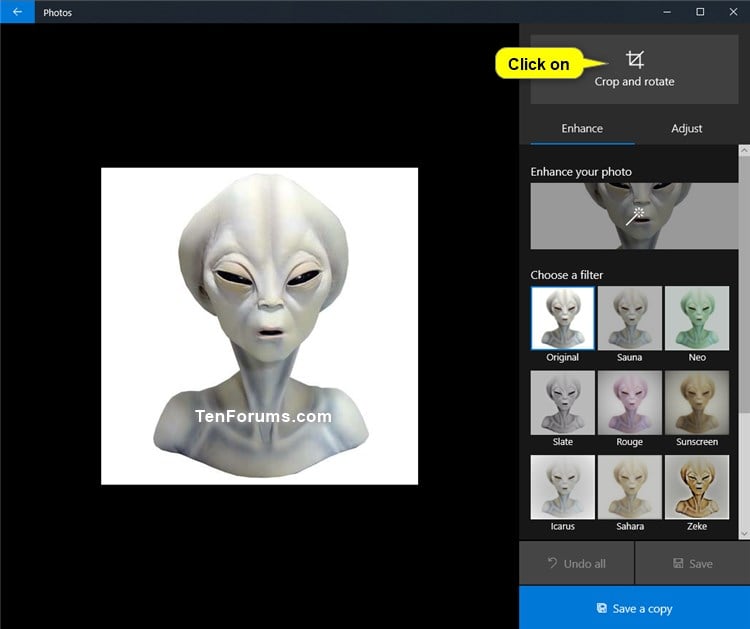Apply the Rouge filter

[629, 402]
